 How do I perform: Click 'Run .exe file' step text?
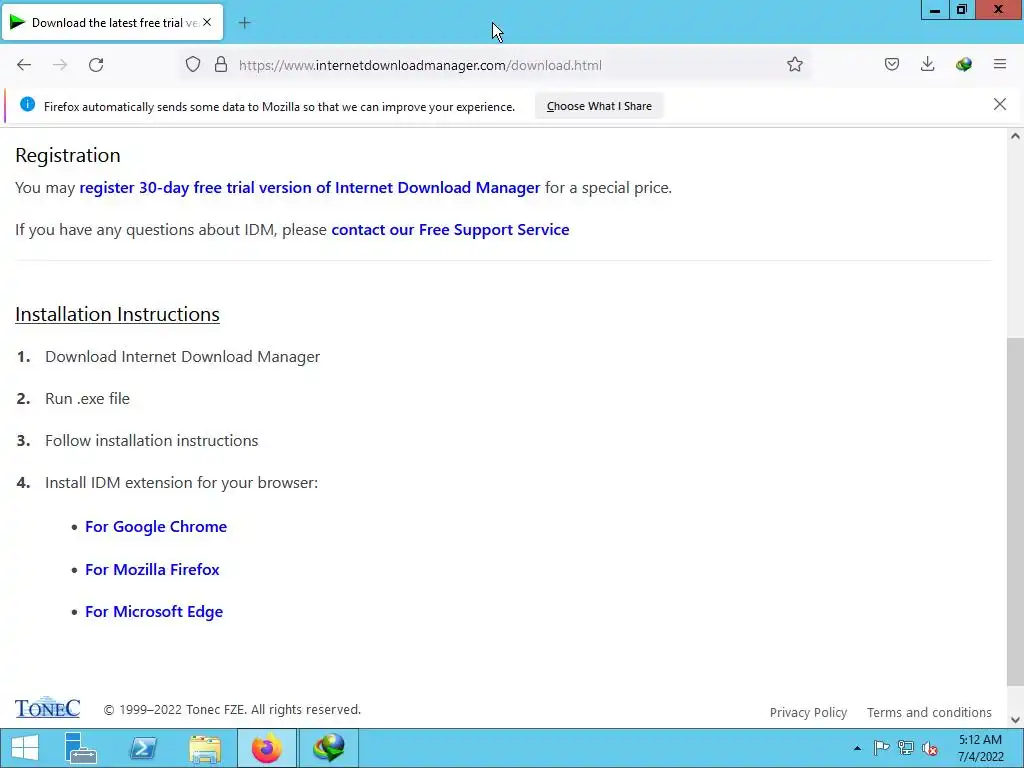coord(88,398)
